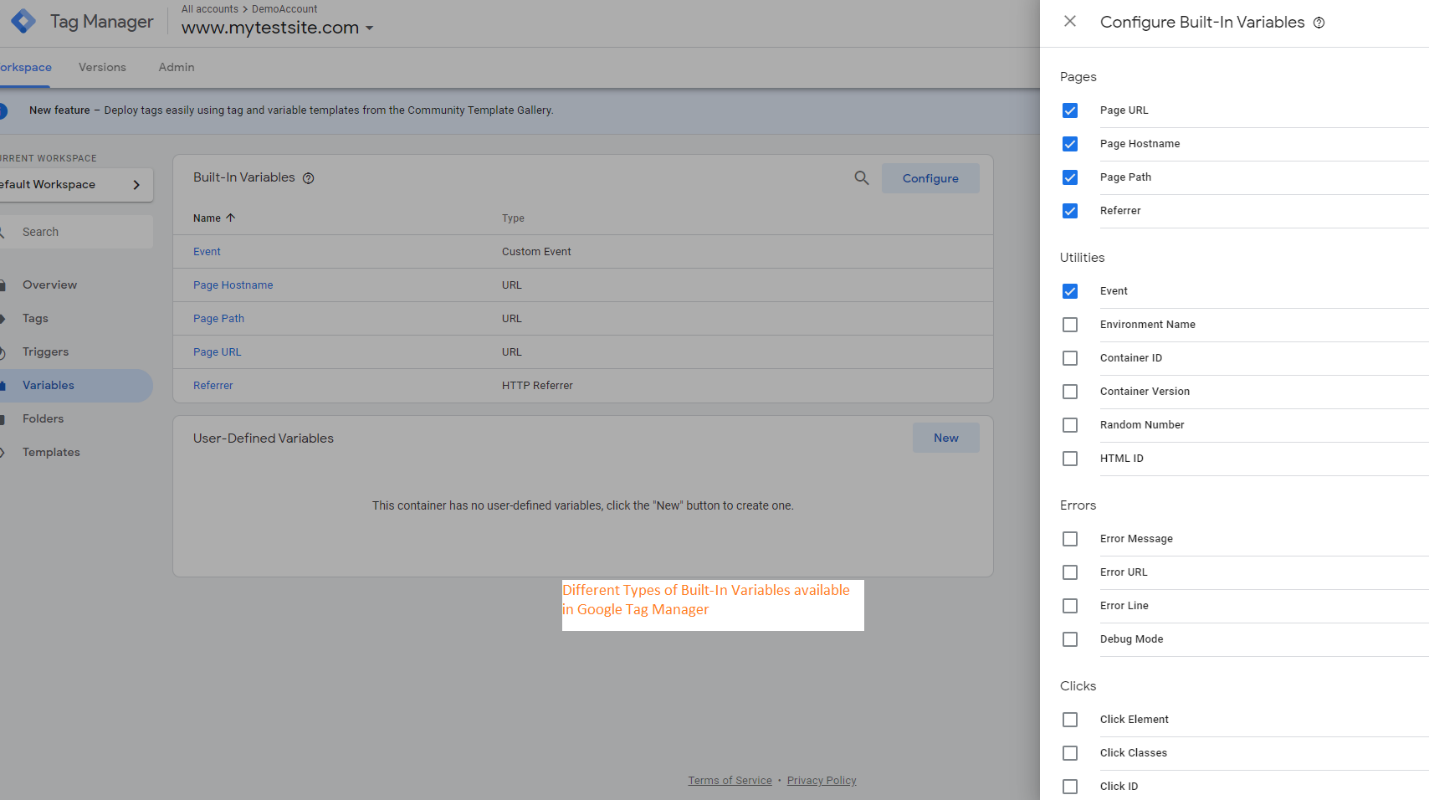Open Templates in the sidebar
Viewport: 1429px width, 800px height.
tap(51, 452)
